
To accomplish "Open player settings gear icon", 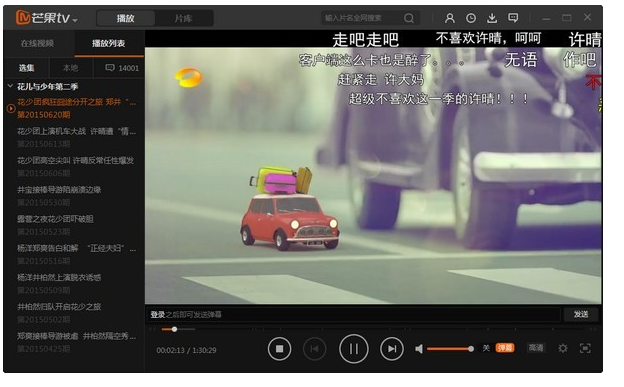I will click(x=563, y=348).
